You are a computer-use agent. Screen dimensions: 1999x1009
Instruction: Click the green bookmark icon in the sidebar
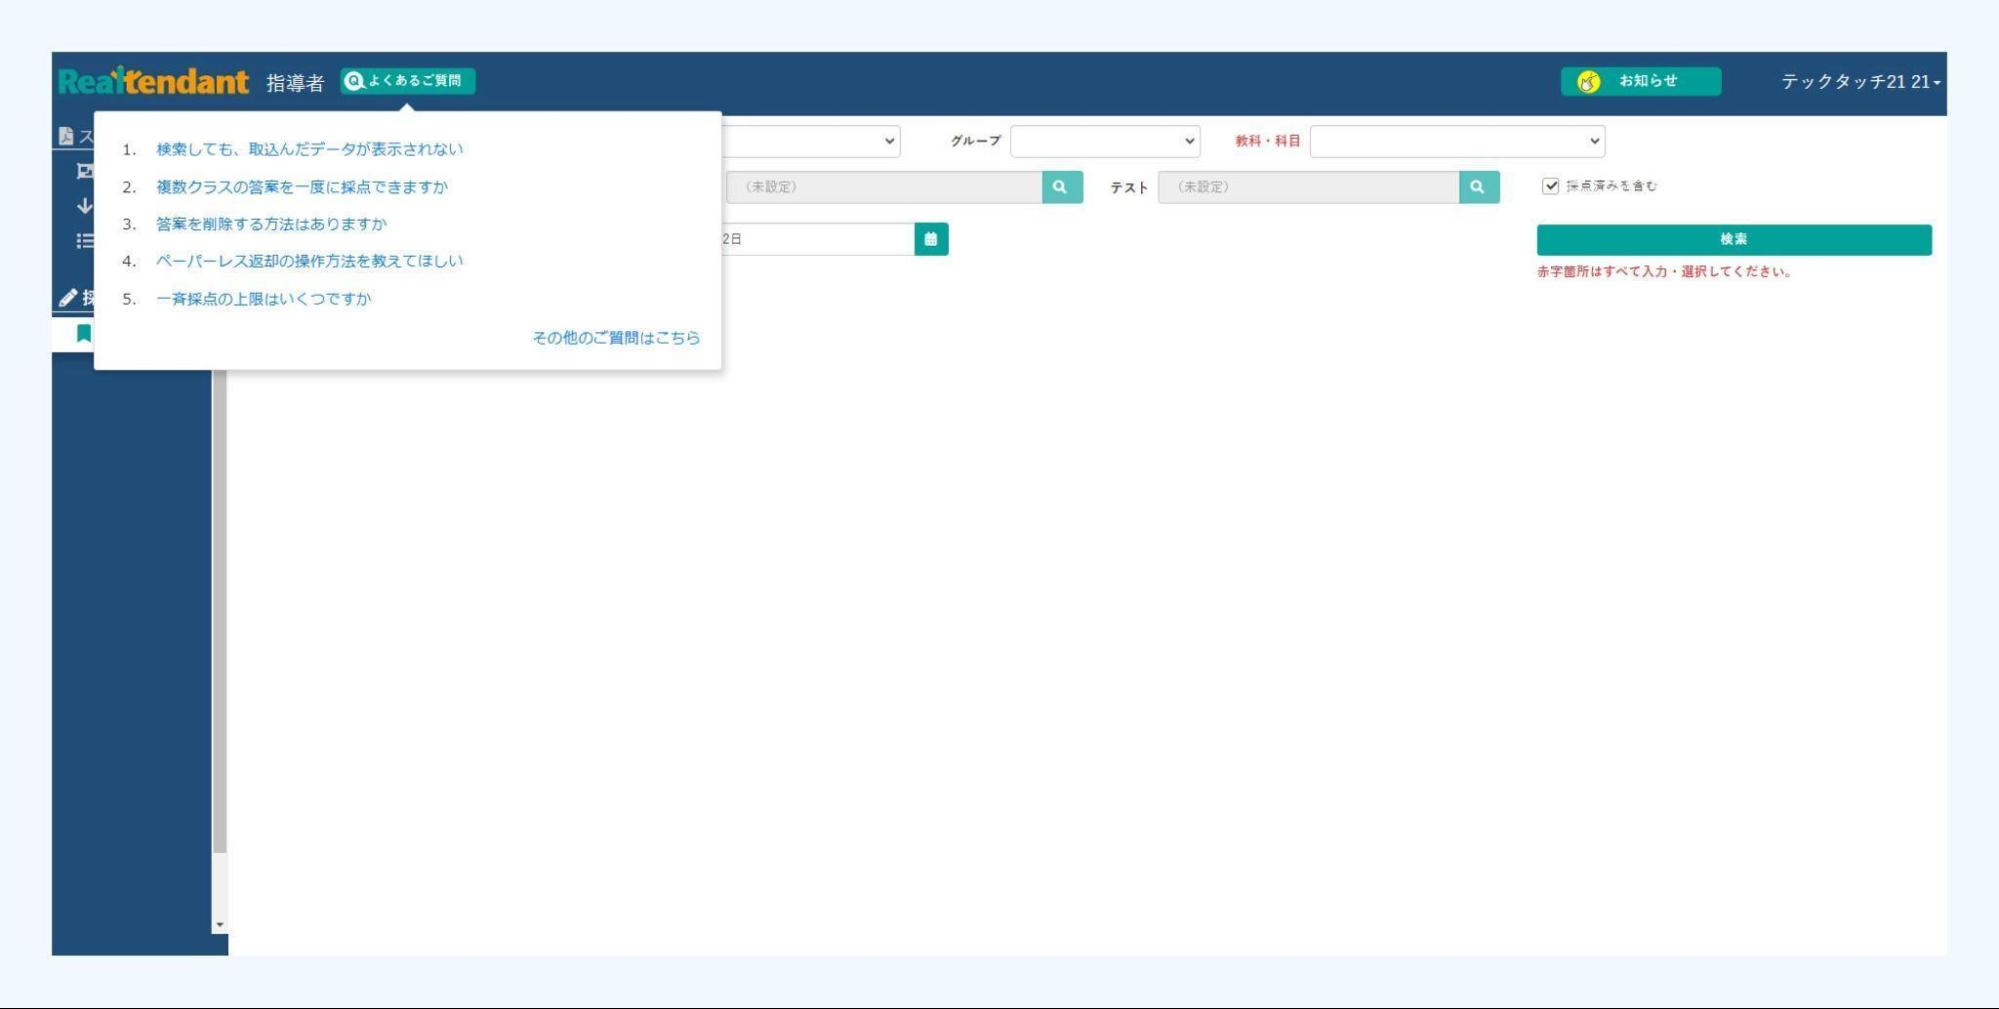(84, 333)
